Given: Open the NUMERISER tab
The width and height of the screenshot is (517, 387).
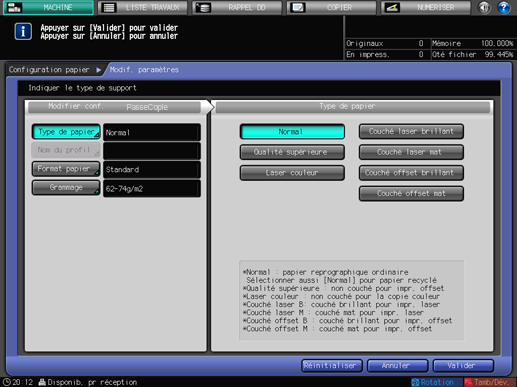Looking at the screenshot, I should tap(426, 7).
